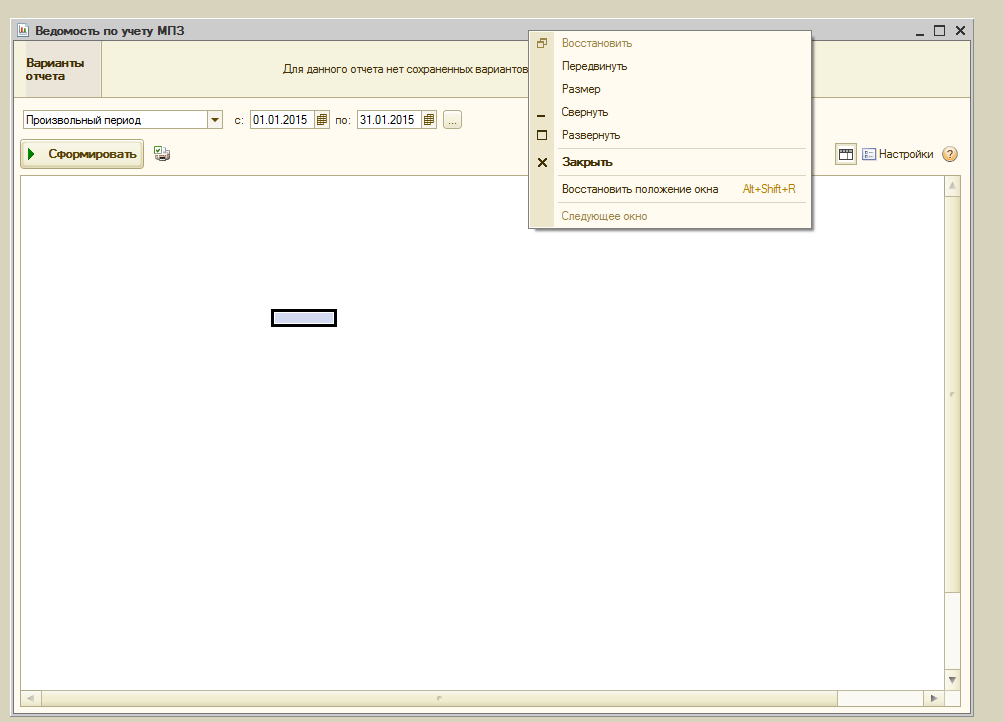This screenshot has width=1004, height=722.
Task: Toggle the settings panel layout icon
Action: pos(846,154)
